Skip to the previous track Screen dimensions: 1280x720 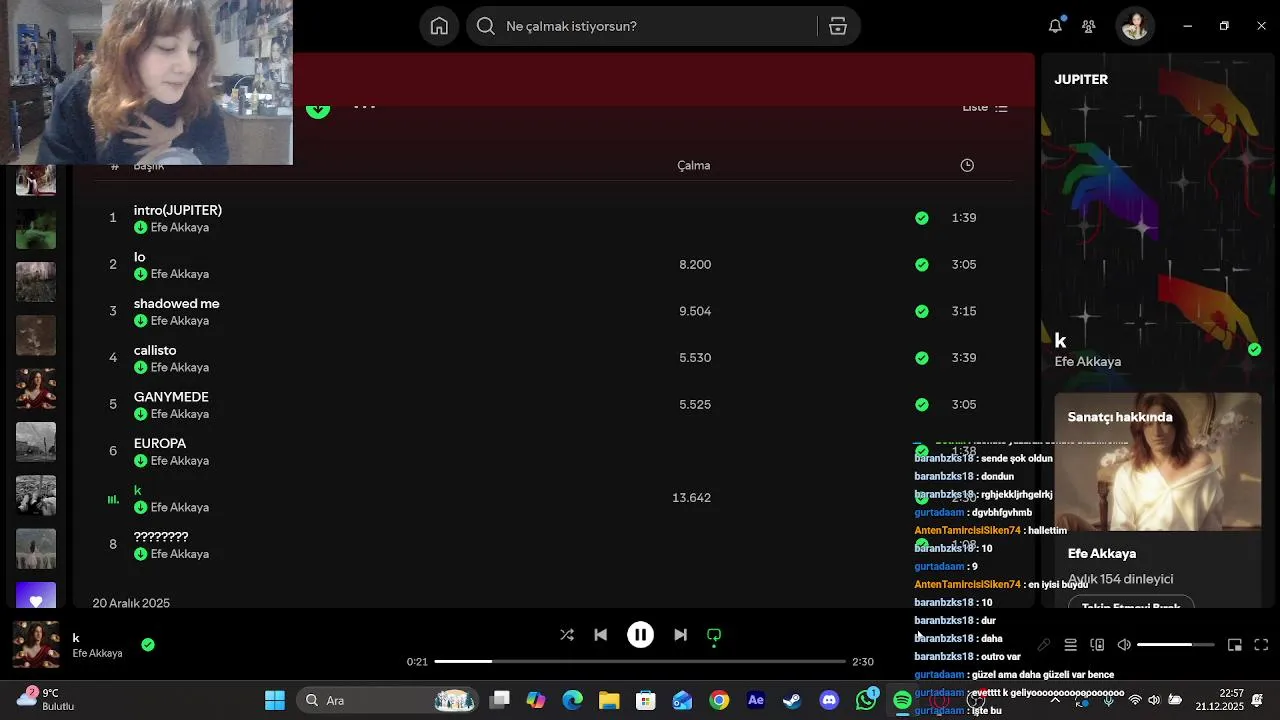pos(600,635)
